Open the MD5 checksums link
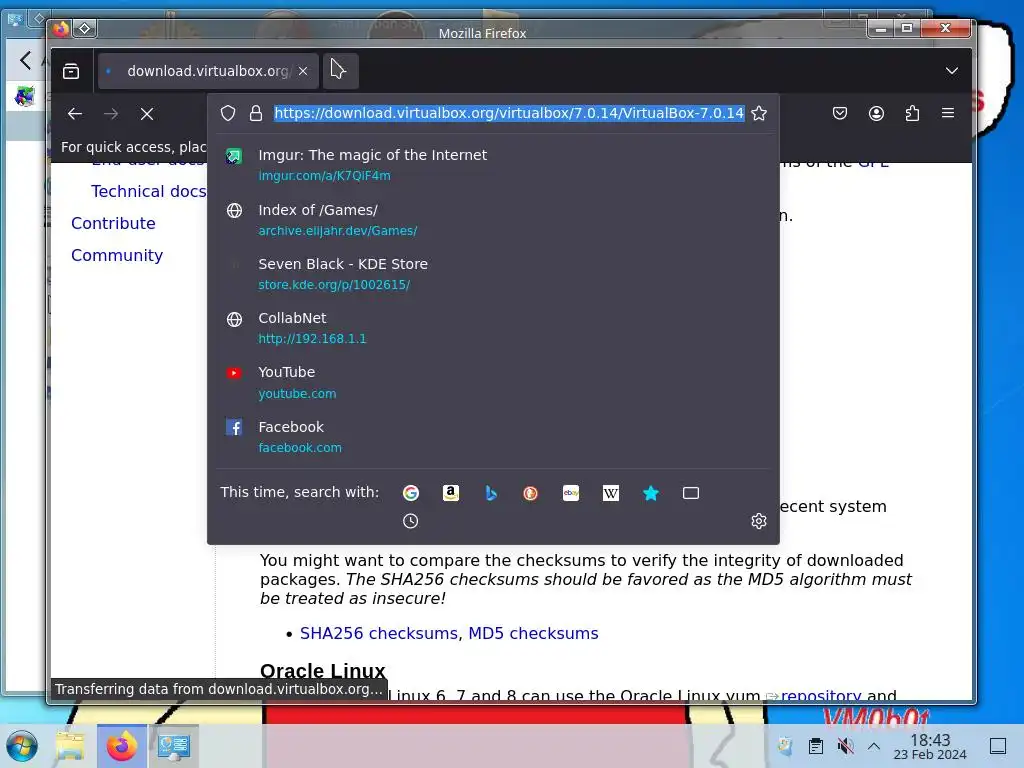 coord(533,633)
